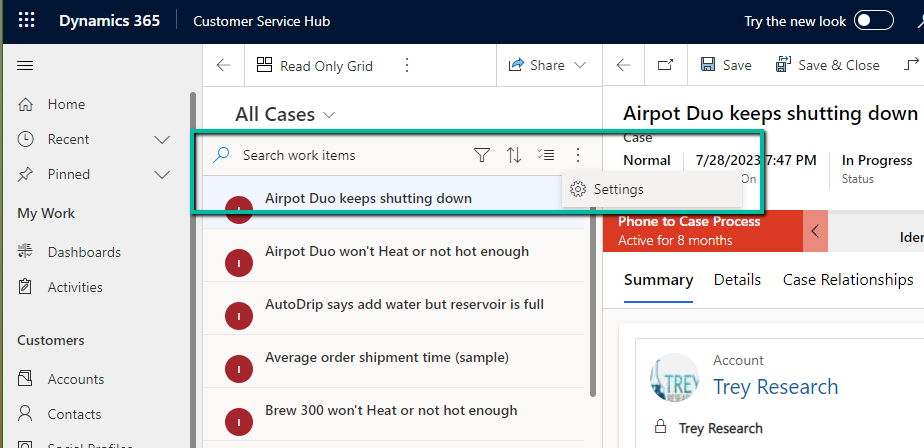Viewport: 924px width, 448px height.
Task: Open case in new window icon
Action: 665,65
